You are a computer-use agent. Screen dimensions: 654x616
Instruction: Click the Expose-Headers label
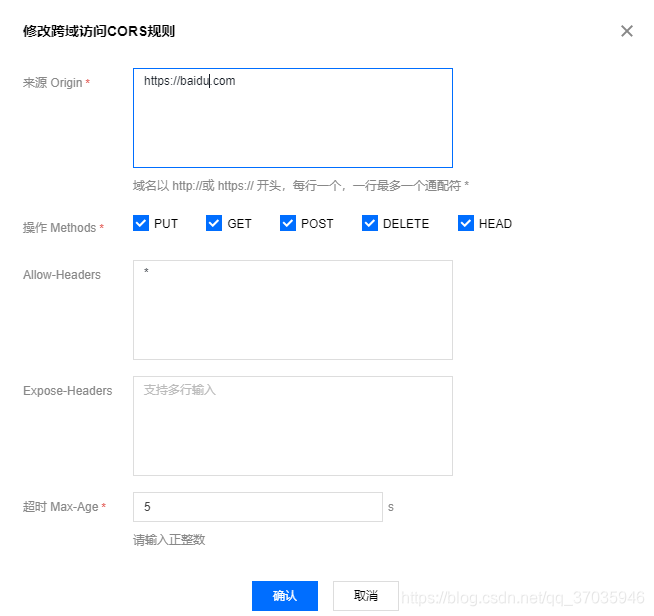68,391
